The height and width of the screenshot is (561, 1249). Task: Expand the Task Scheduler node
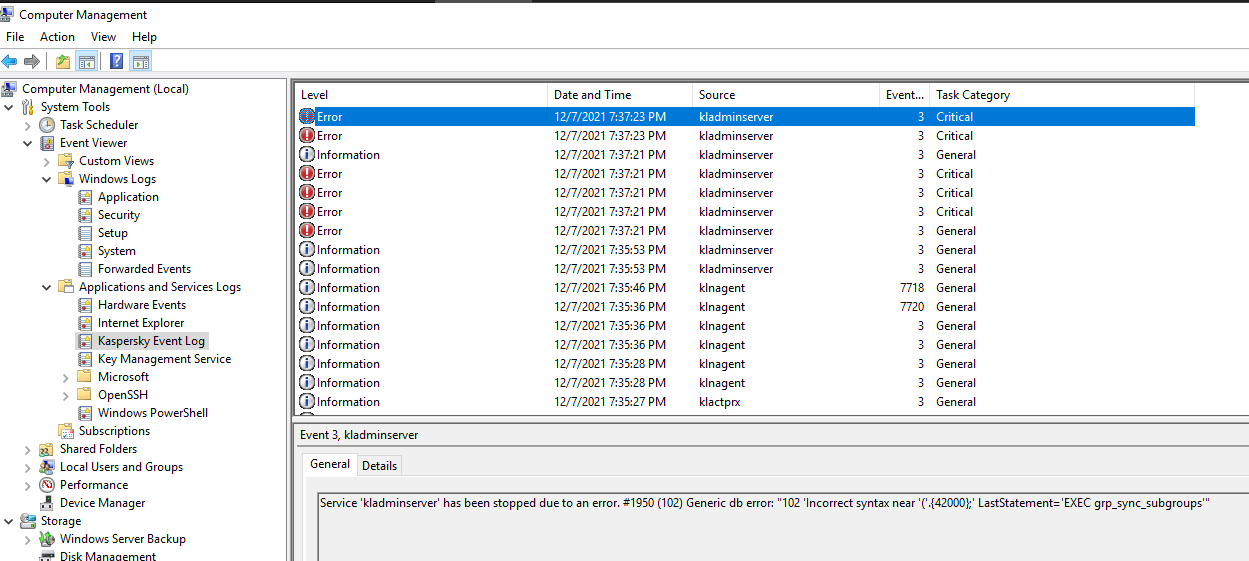(28, 125)
